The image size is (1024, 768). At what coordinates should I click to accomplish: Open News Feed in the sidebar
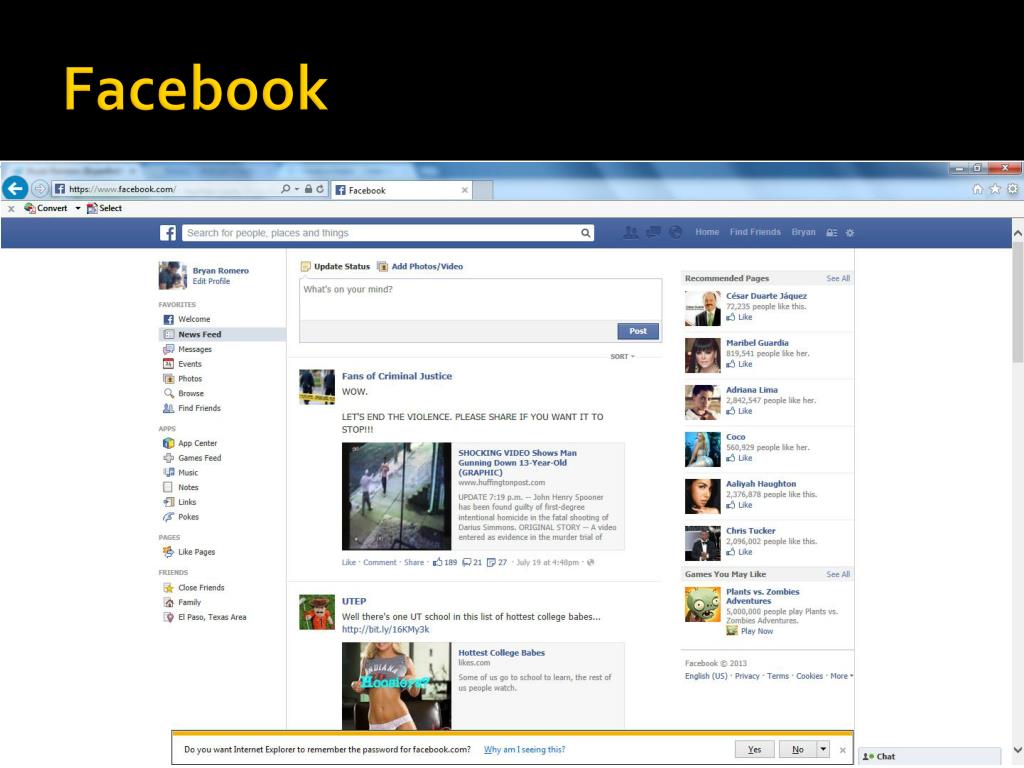click(x=222, y=334)
